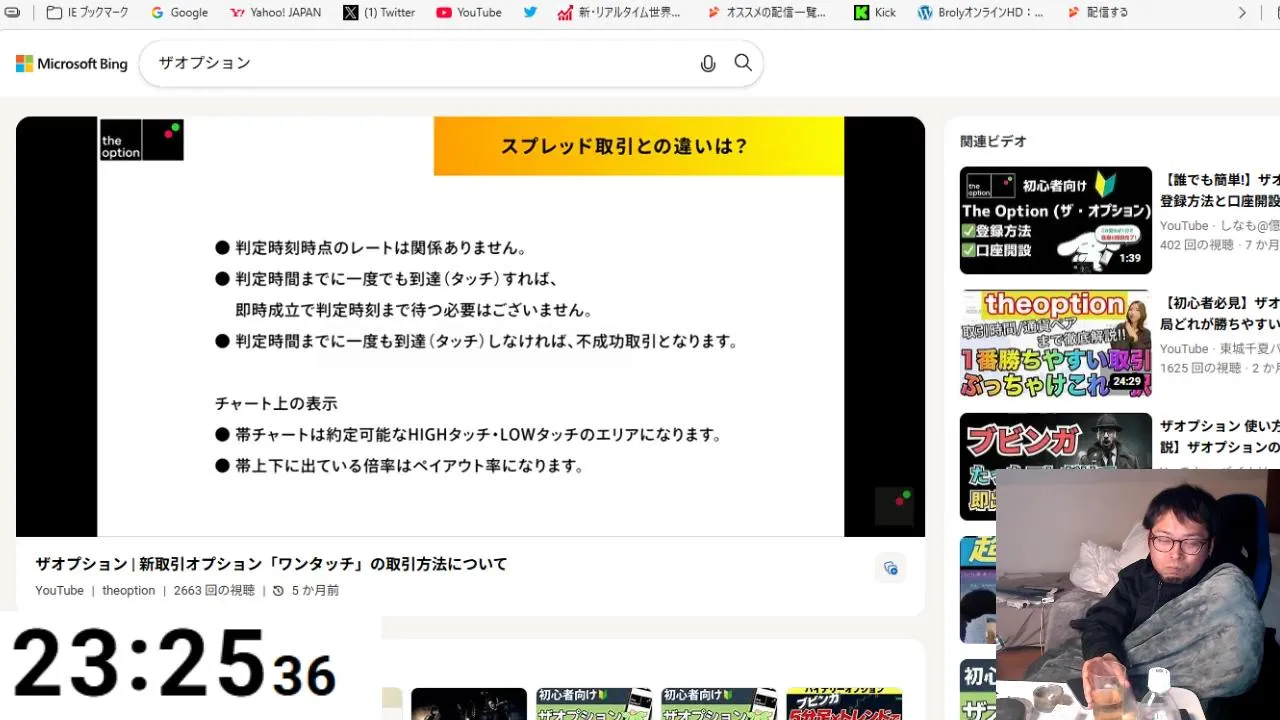
Task: Open the ザオプション 使い方 related video title
Action: pos(1220,436)
